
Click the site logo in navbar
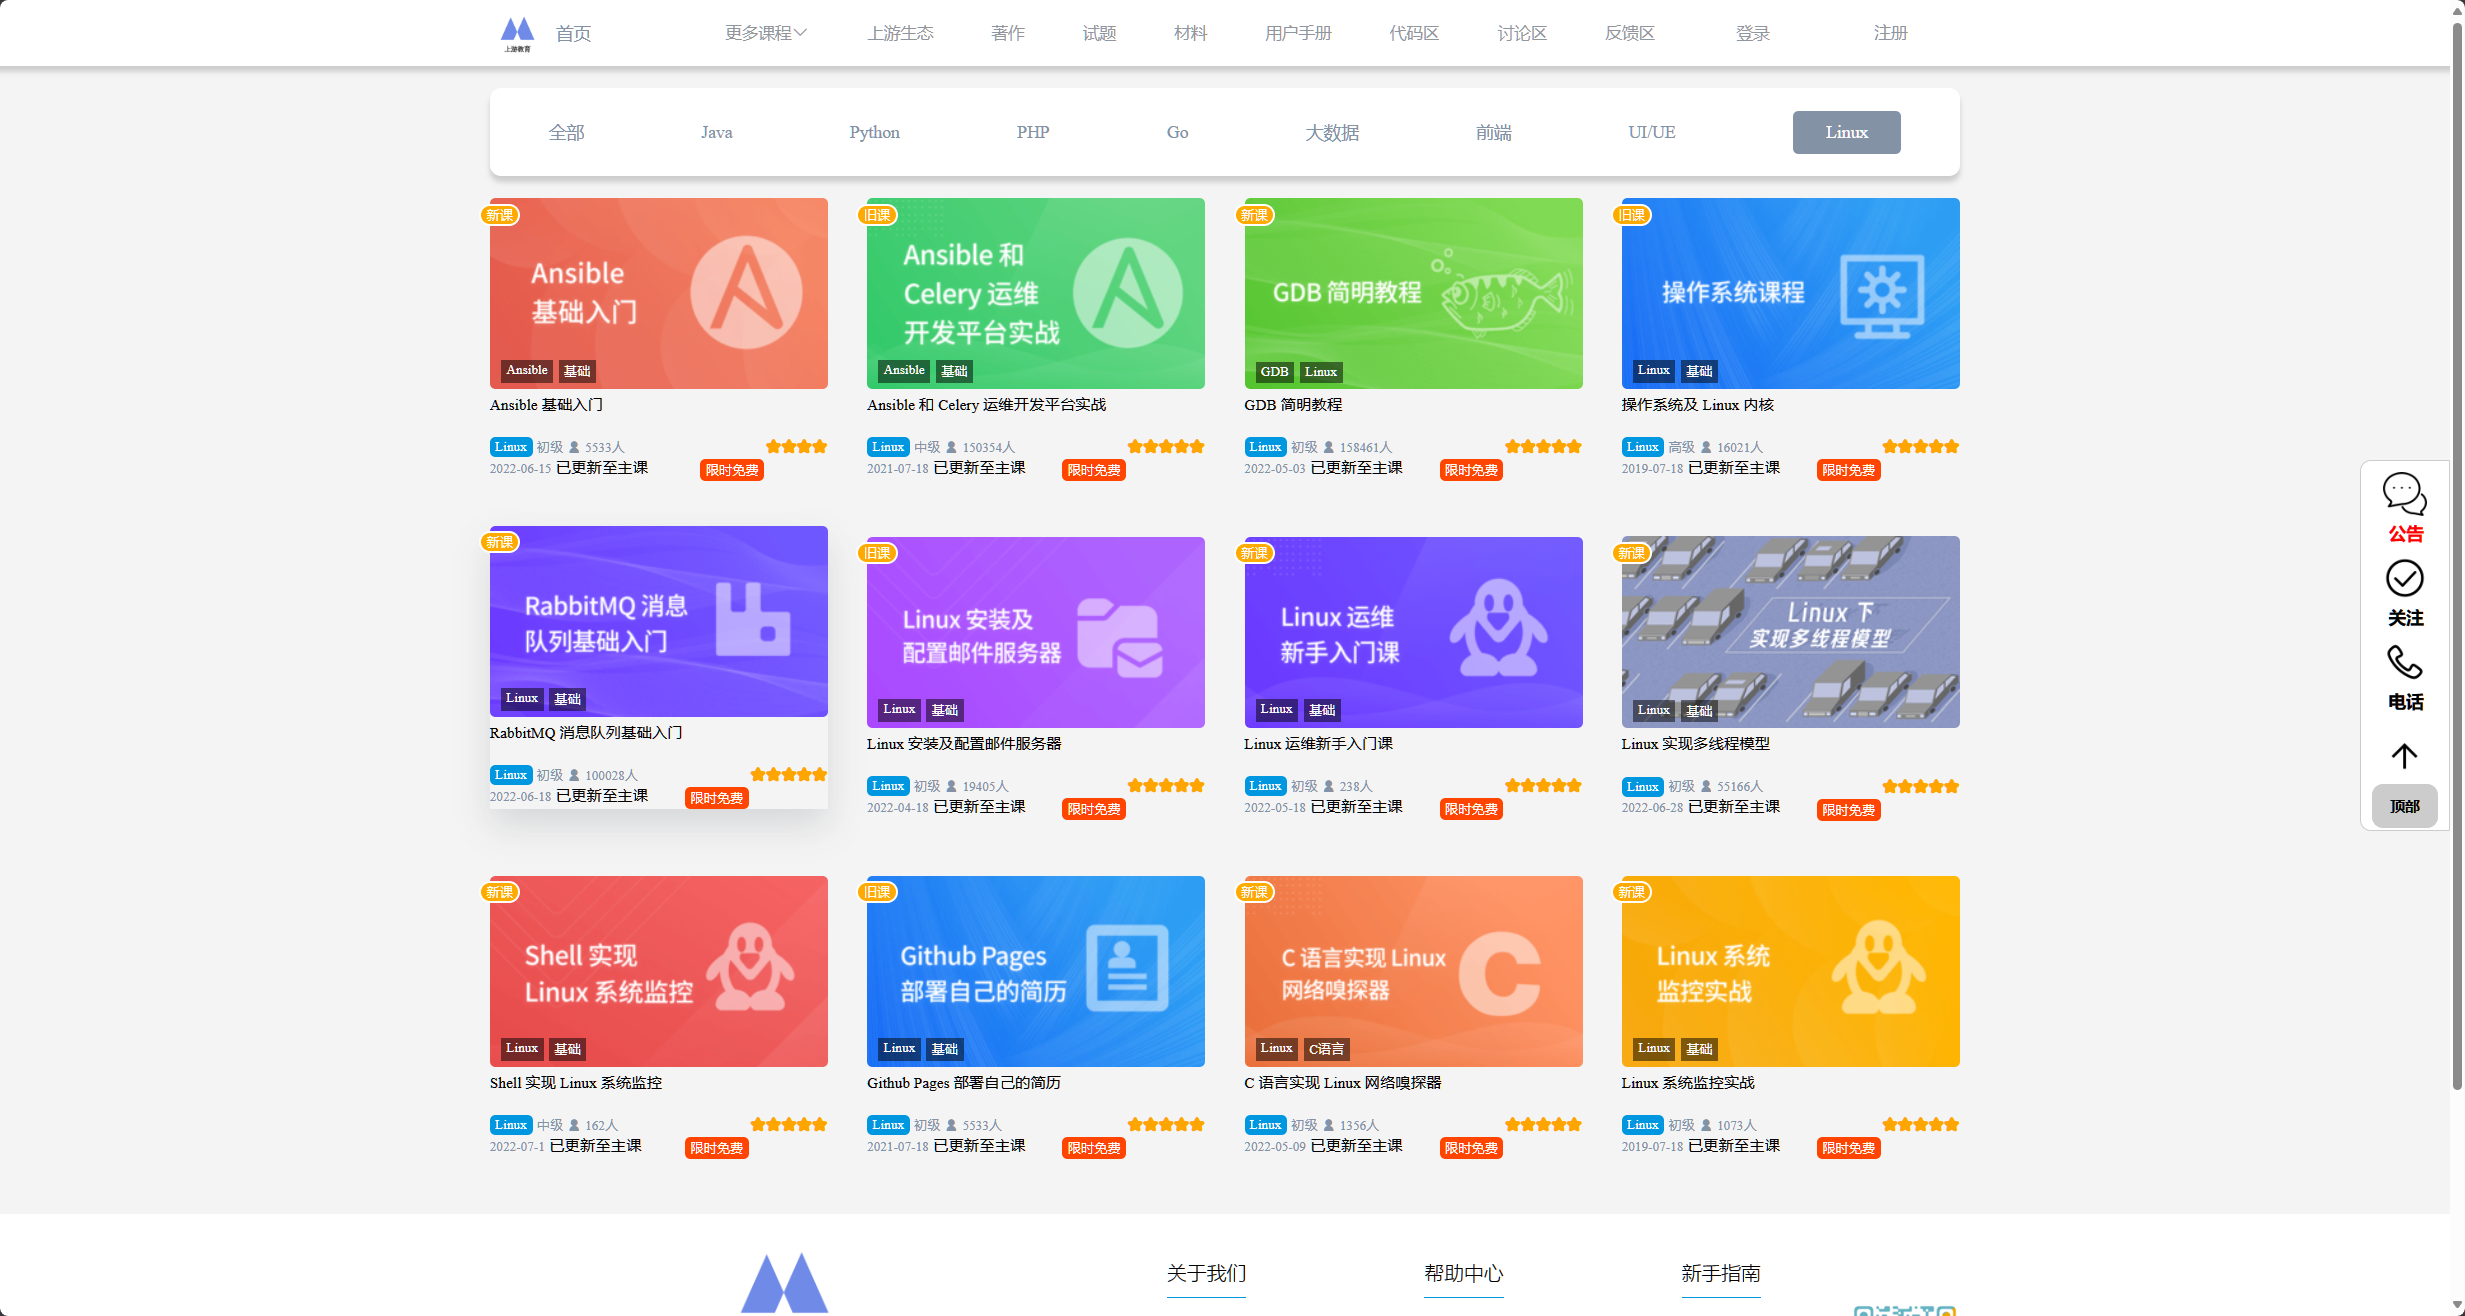[x=517, y=33]
